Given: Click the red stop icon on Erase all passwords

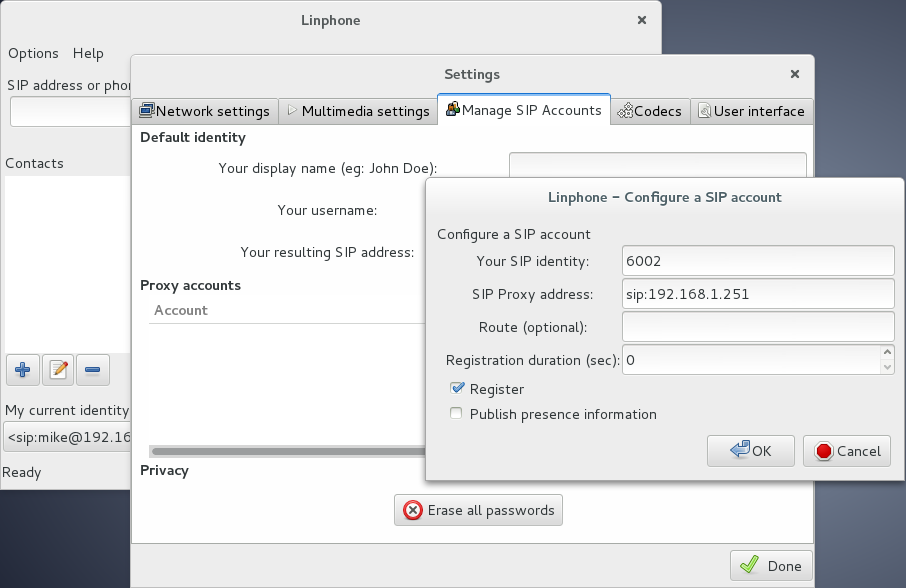Looking at the screenshot, I should [x=414, y=510].
